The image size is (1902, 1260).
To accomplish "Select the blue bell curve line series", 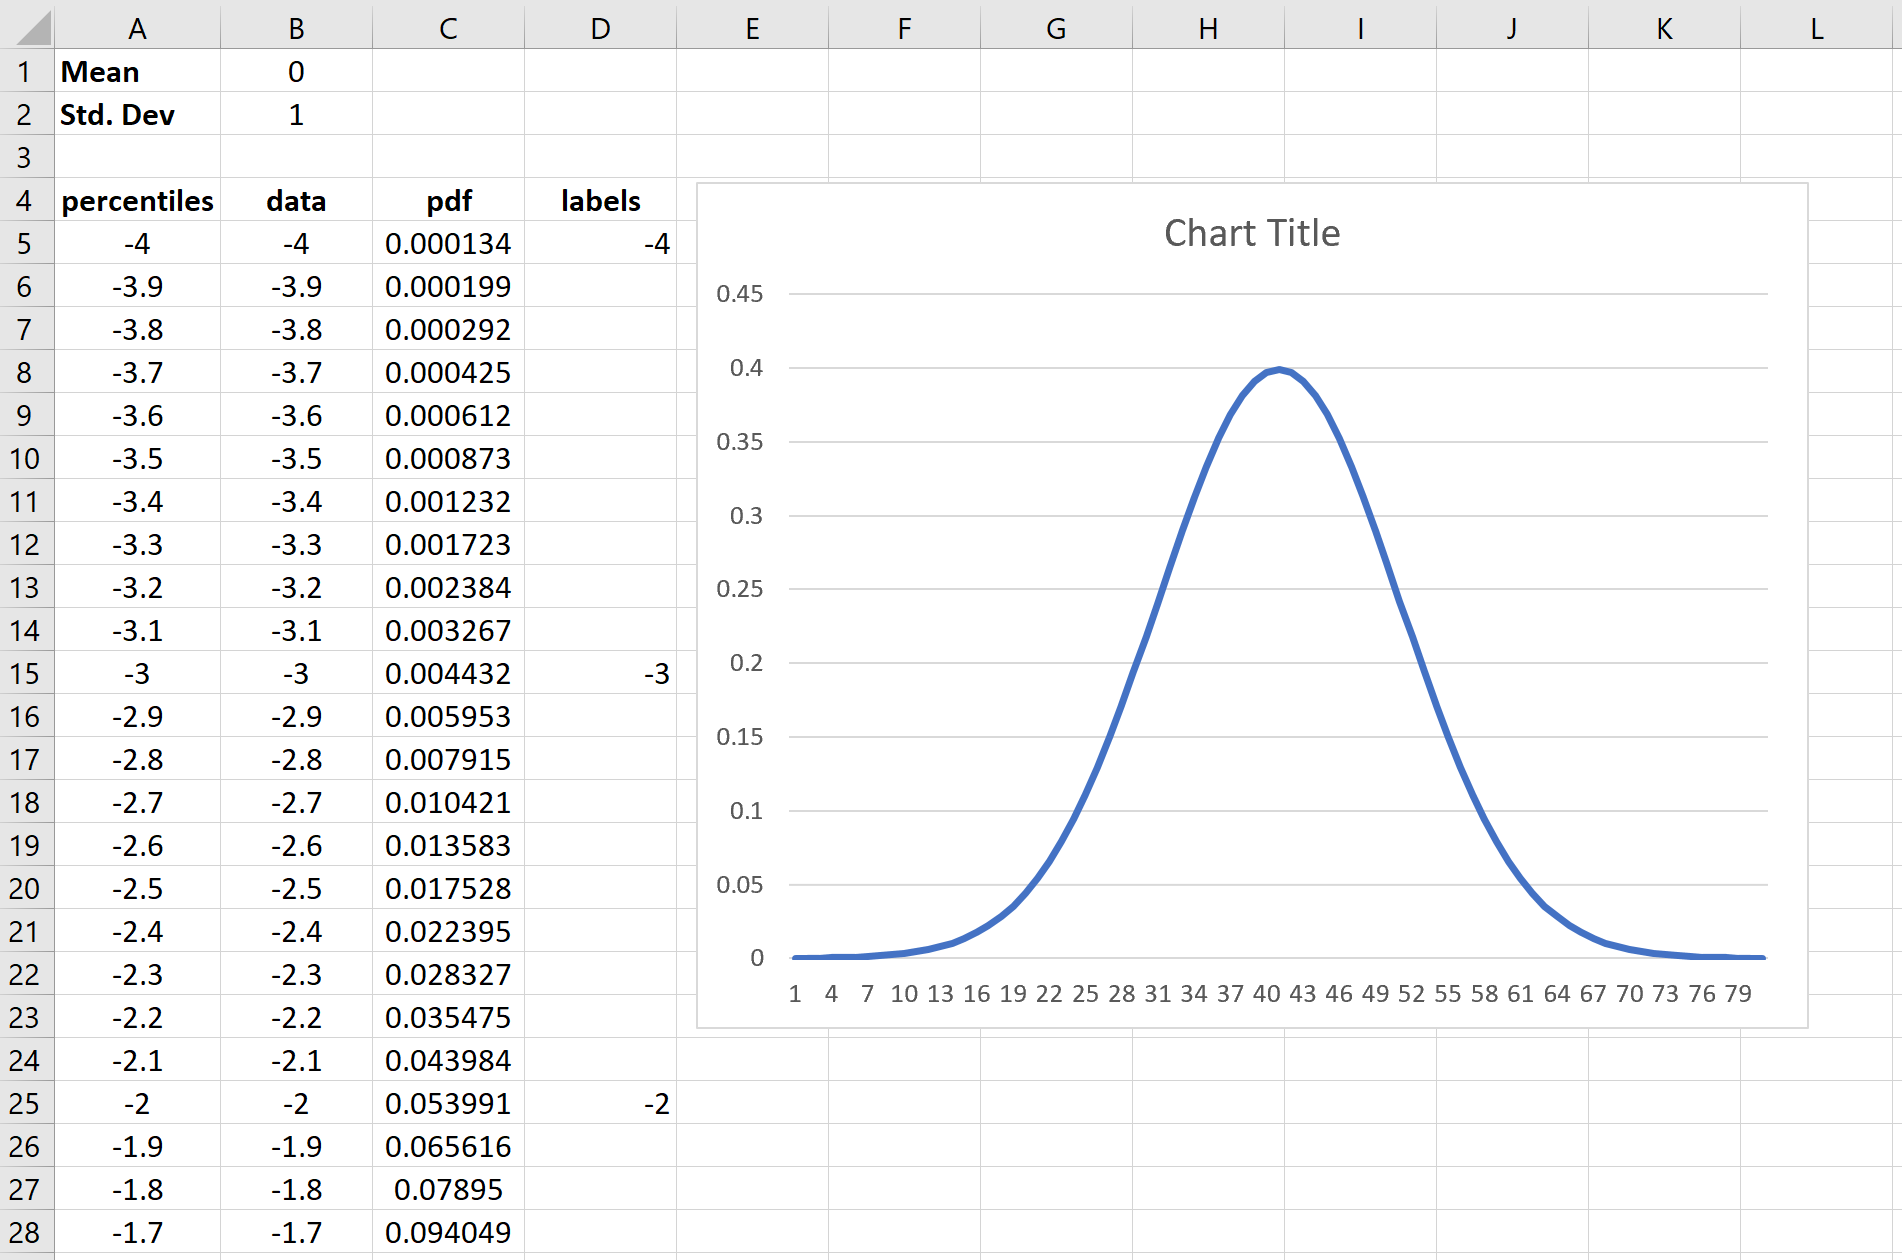I will (x=1281, y=370).
